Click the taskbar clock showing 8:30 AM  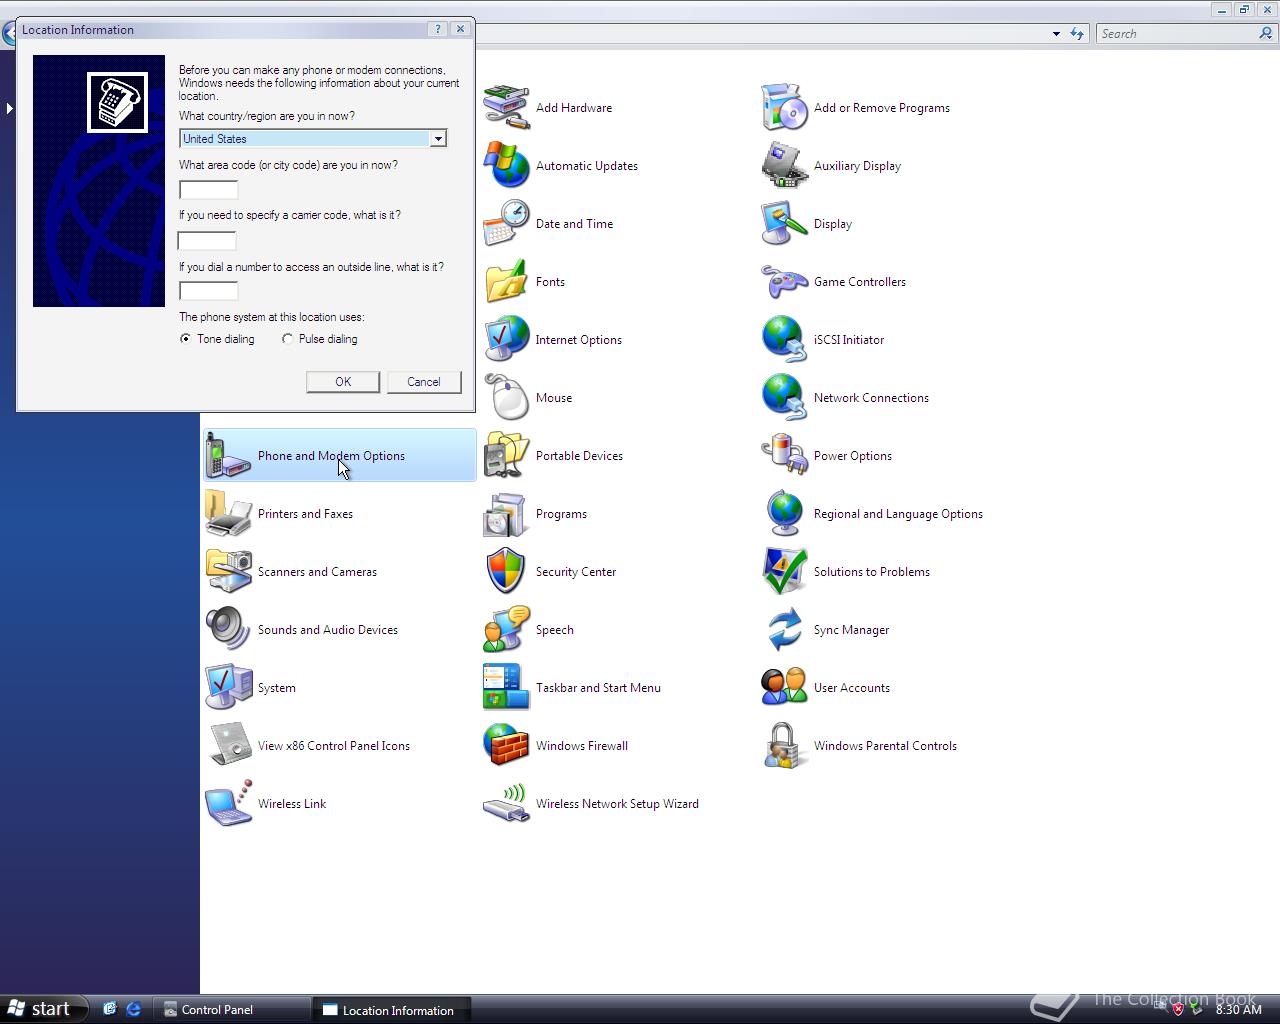click(1238, 1010)
